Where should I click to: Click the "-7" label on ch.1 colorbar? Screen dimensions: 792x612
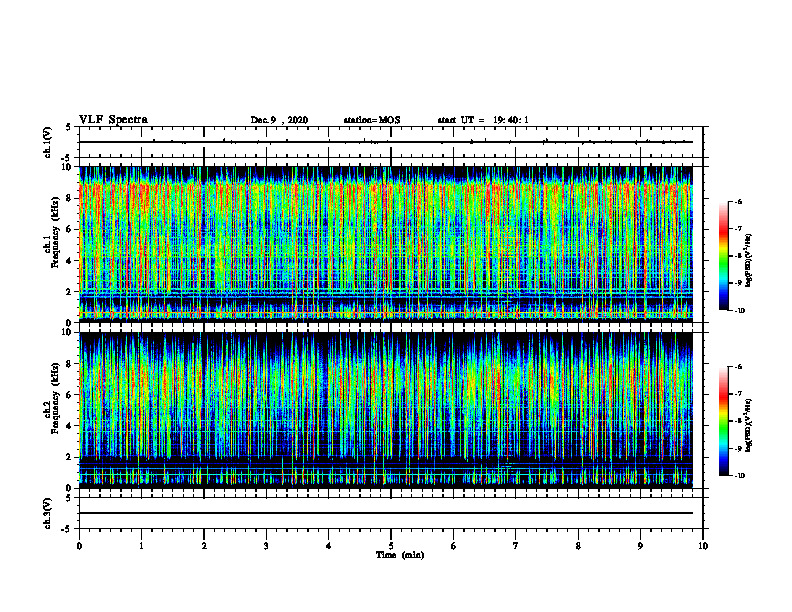pyautogui.click(x=738, y=229)
